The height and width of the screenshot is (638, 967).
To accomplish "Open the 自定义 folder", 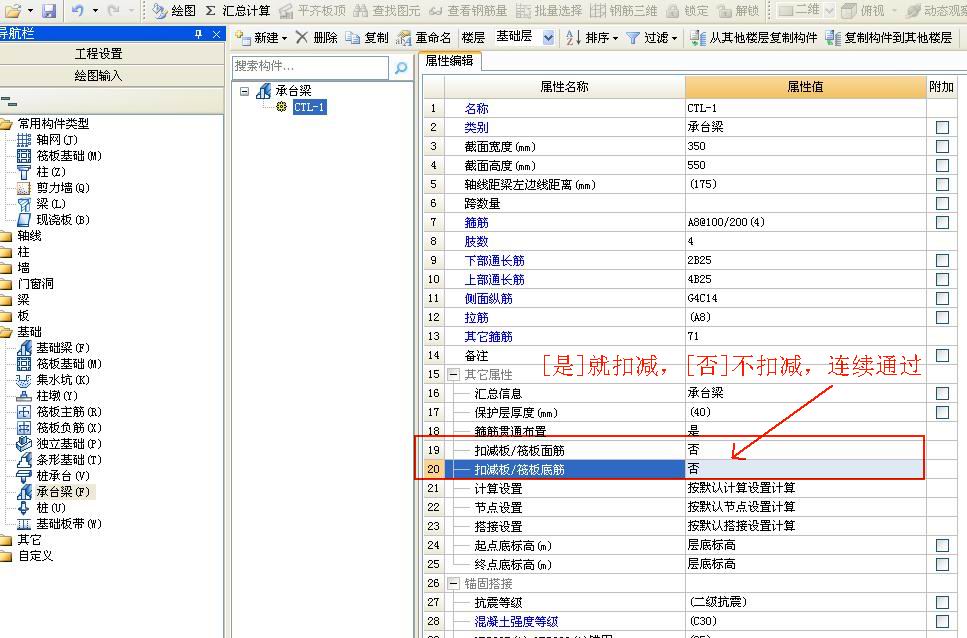I will pos(27,557).
